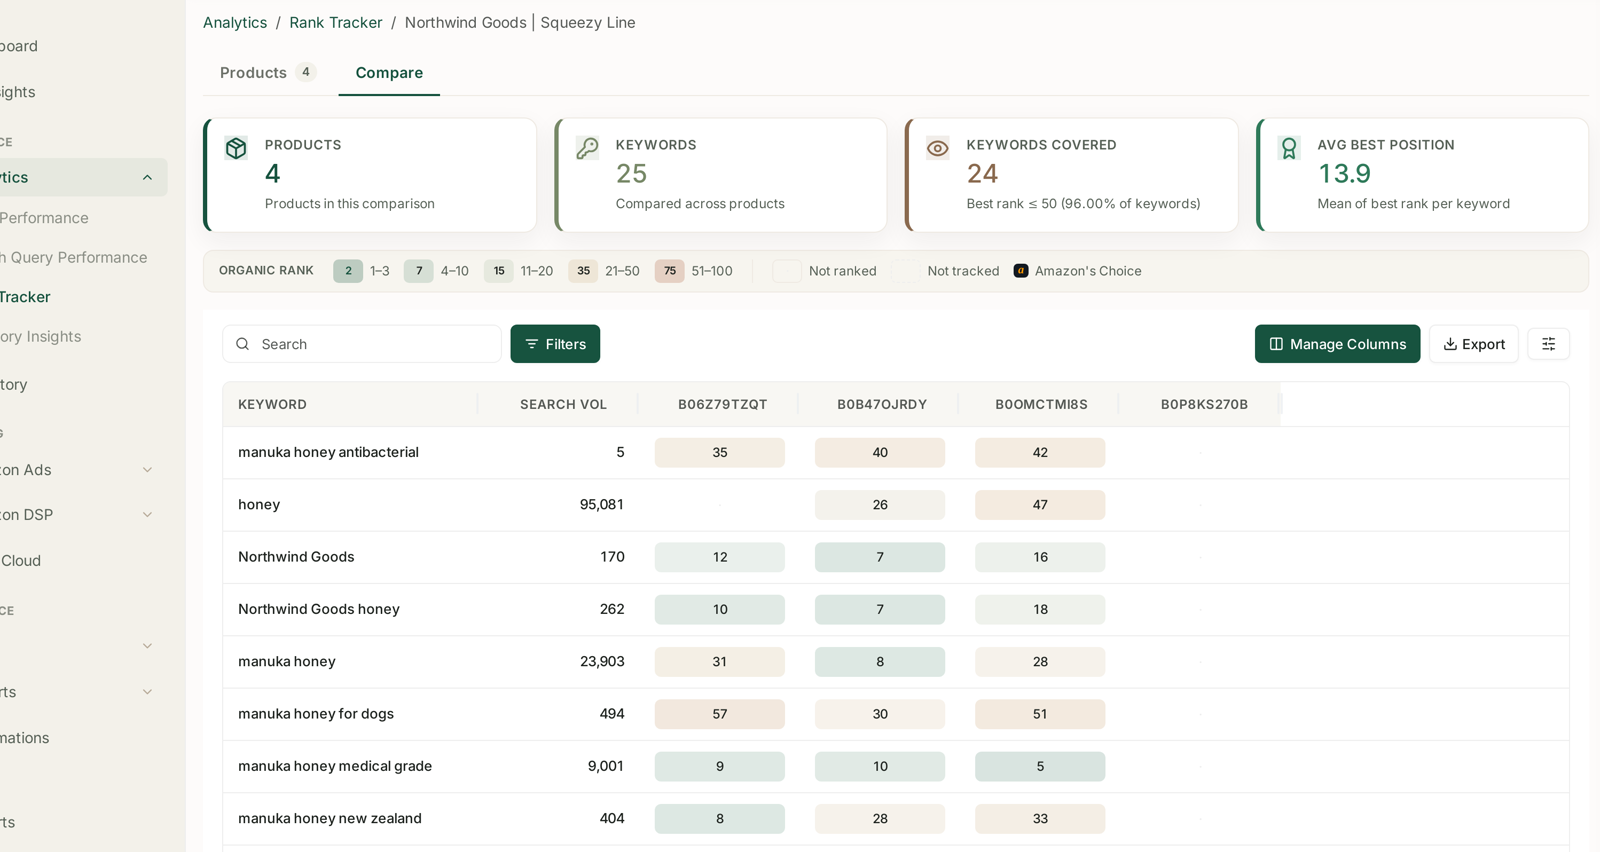1600x852 pixels.
Task: Open Rank Tracker breadcrumb link
Action: tap(336, 22)
